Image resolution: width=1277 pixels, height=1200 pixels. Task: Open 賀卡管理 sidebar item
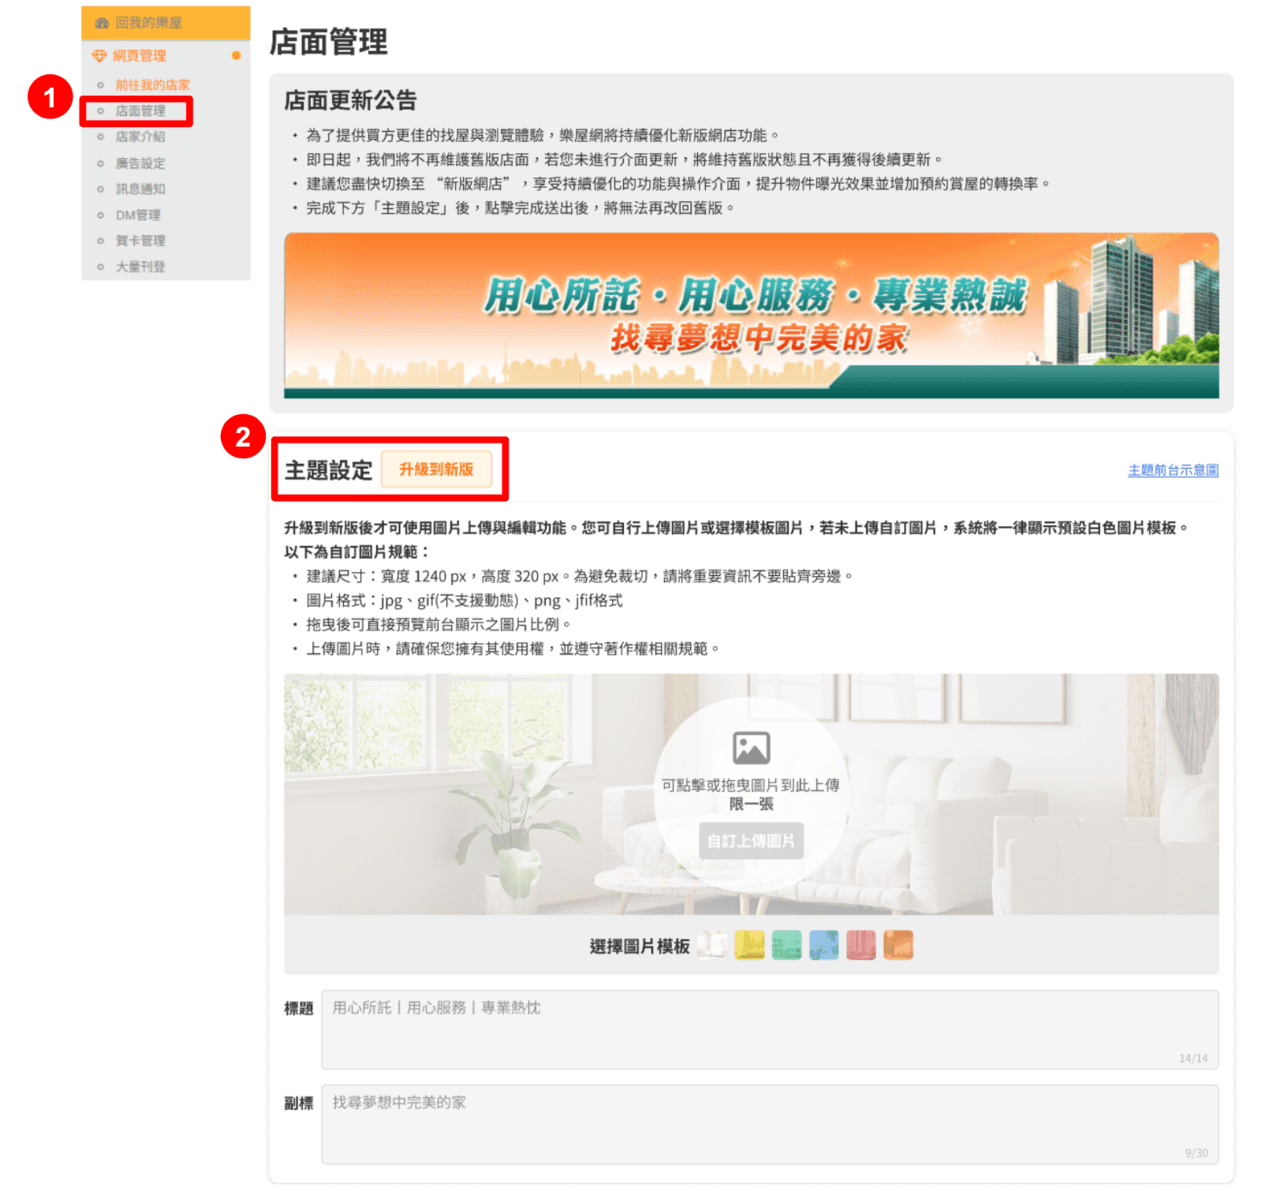tap(140, 241)
